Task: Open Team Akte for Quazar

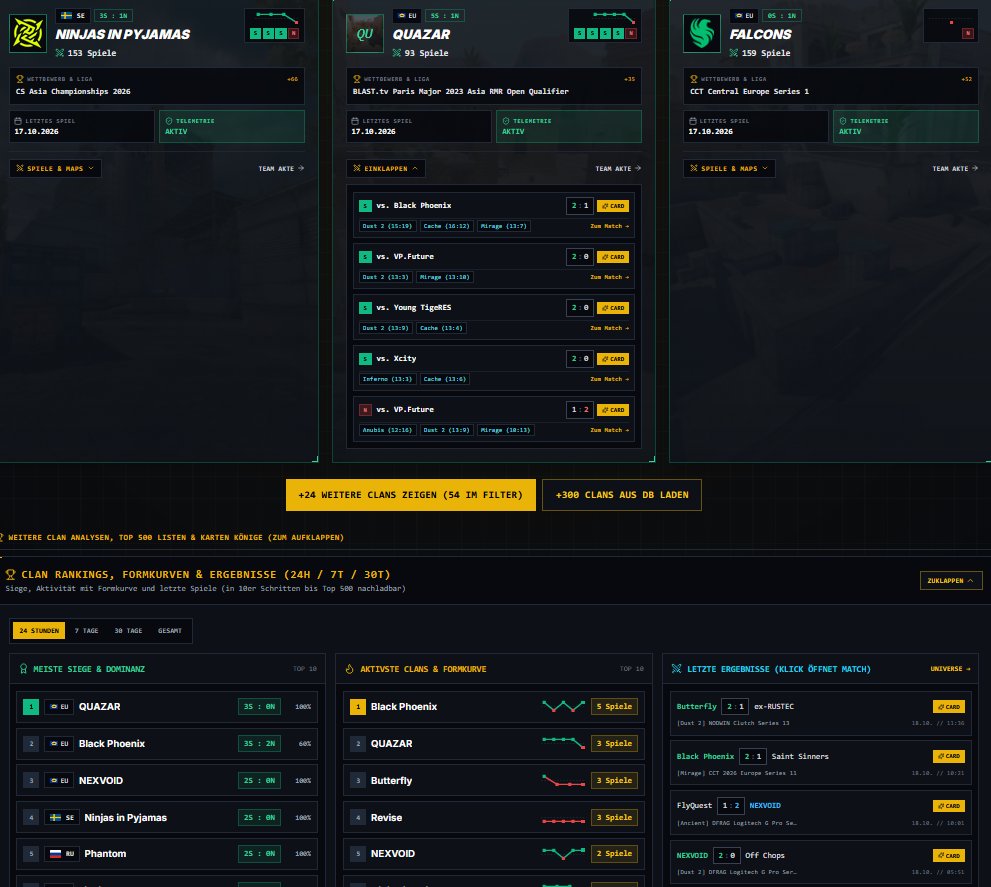Action: pyautogui.click(x=618, y=168)
